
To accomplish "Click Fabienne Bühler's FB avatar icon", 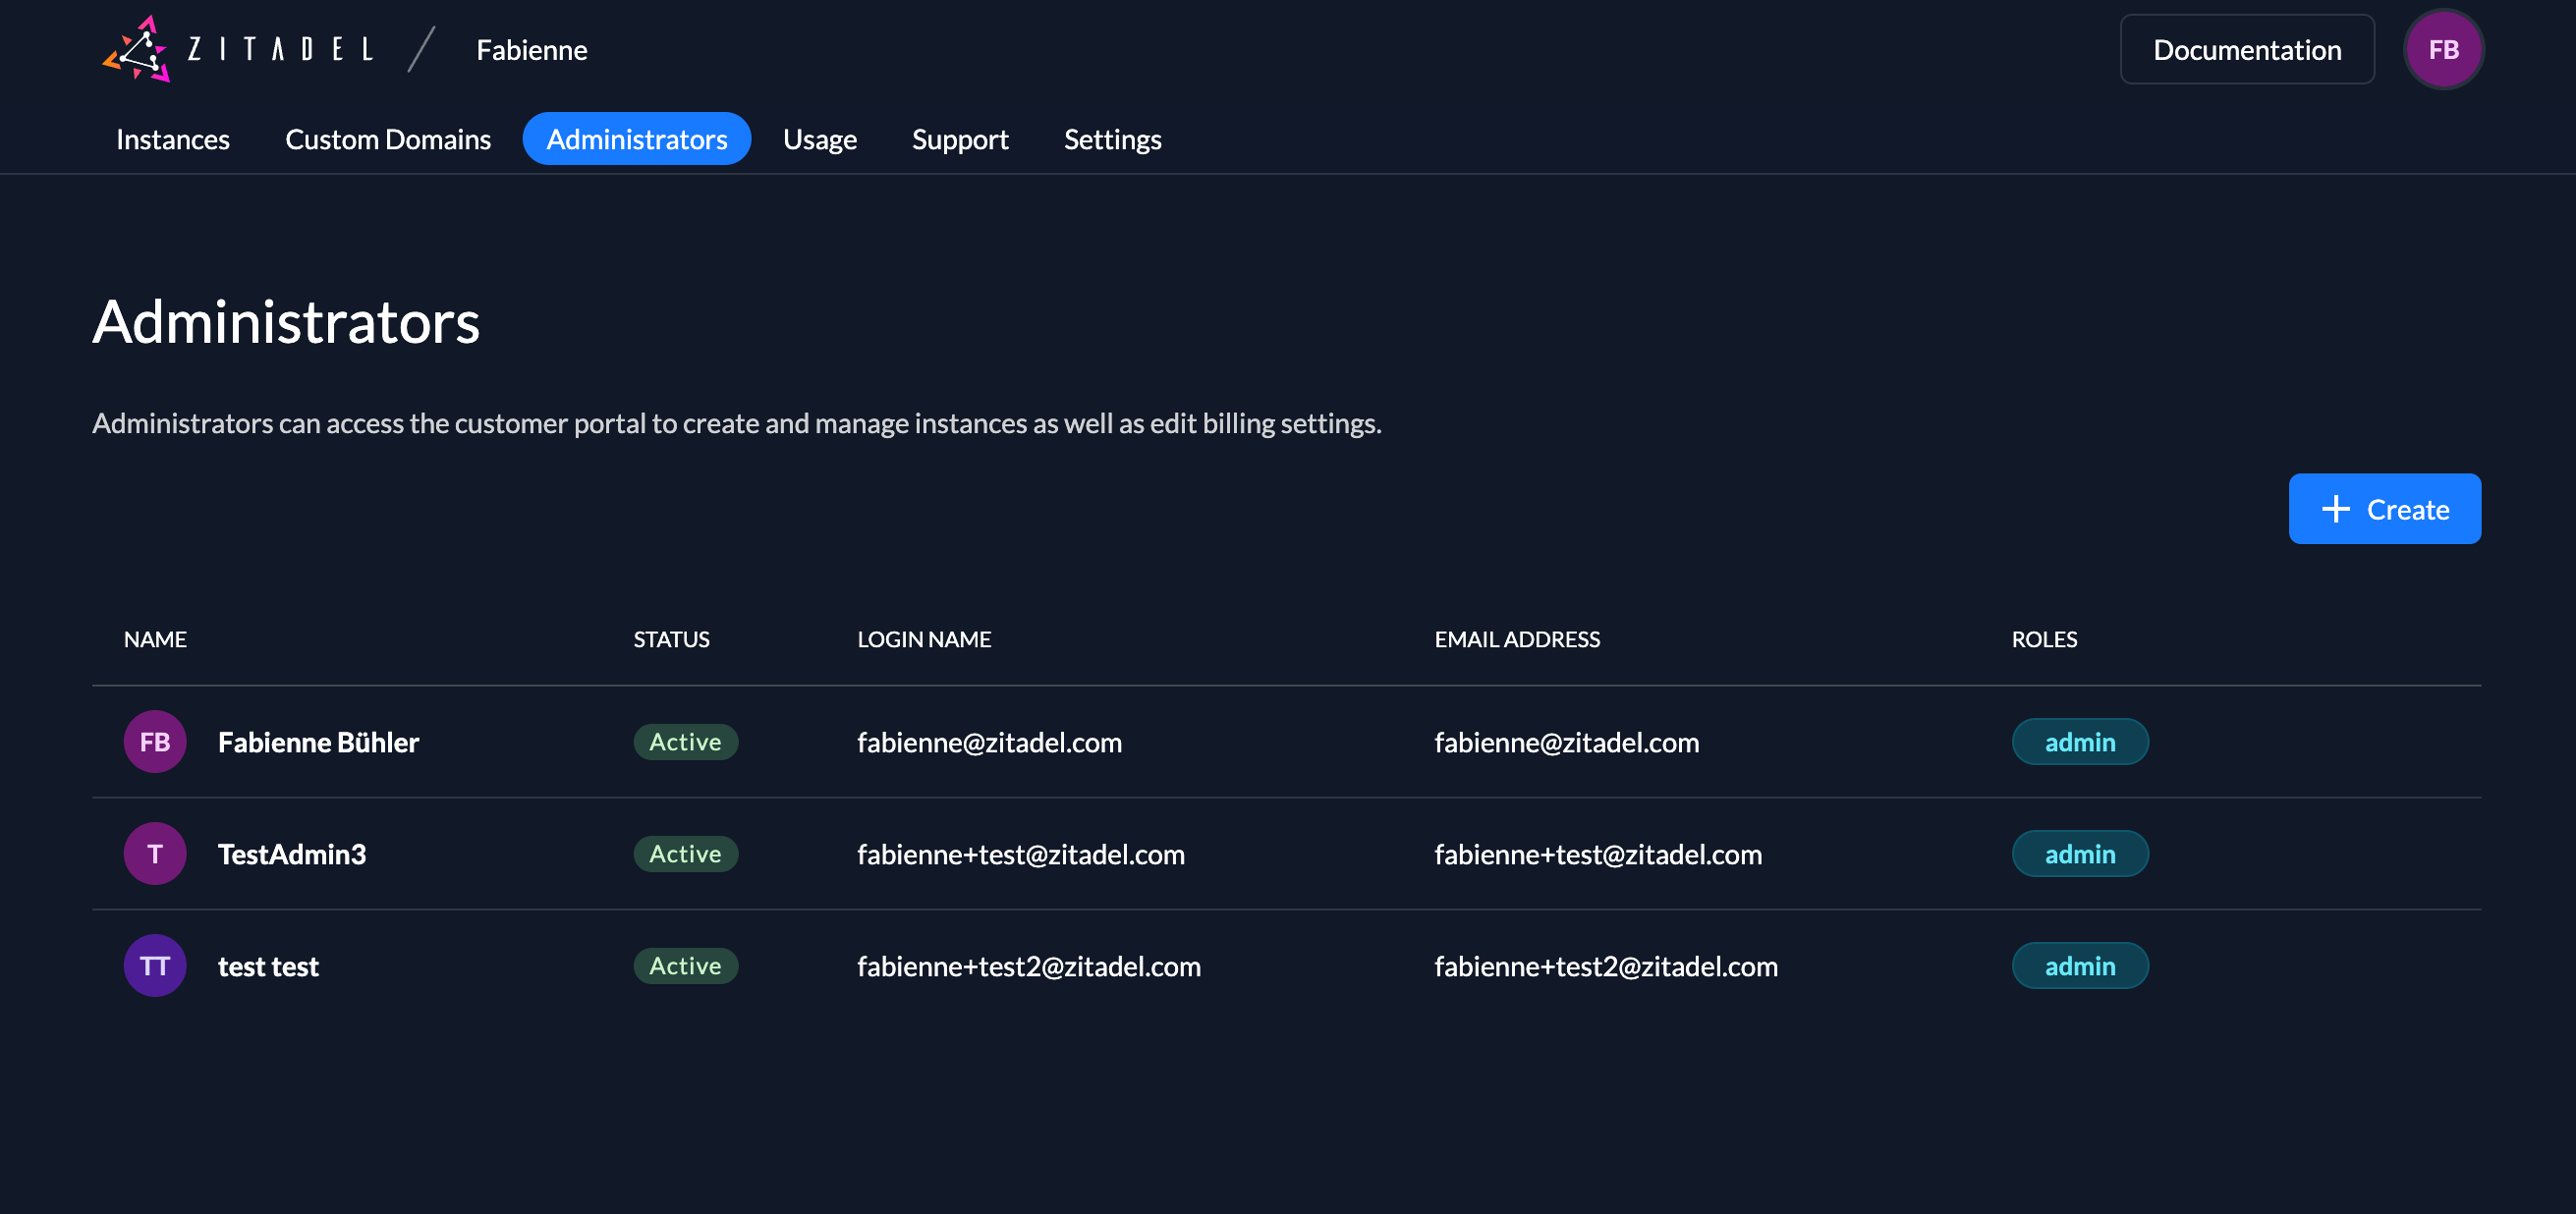I will coord(154,741).
